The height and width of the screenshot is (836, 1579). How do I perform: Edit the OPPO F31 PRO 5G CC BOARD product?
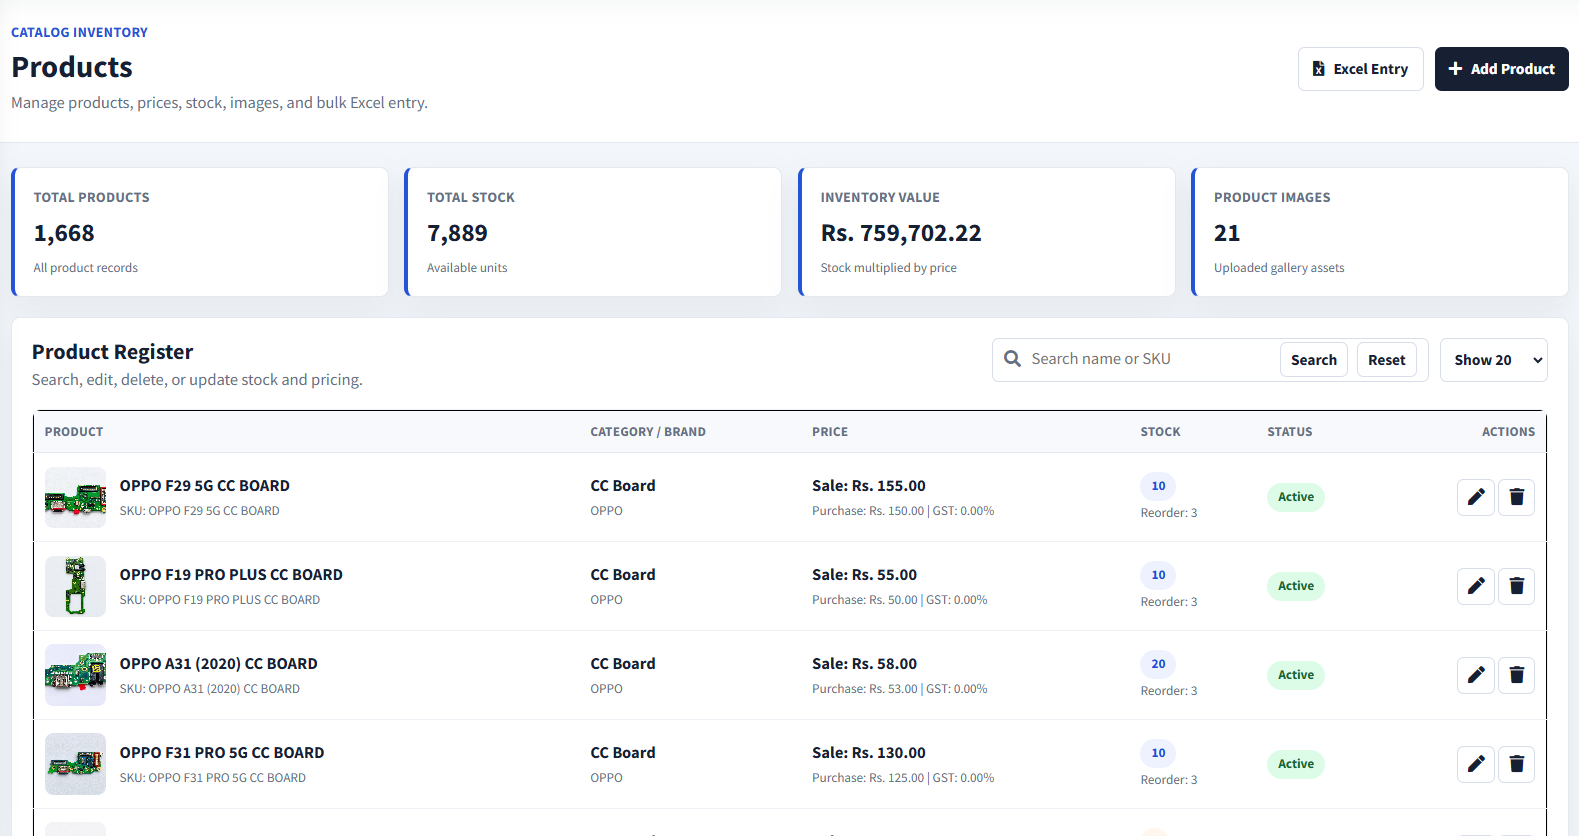[1476, 764]
